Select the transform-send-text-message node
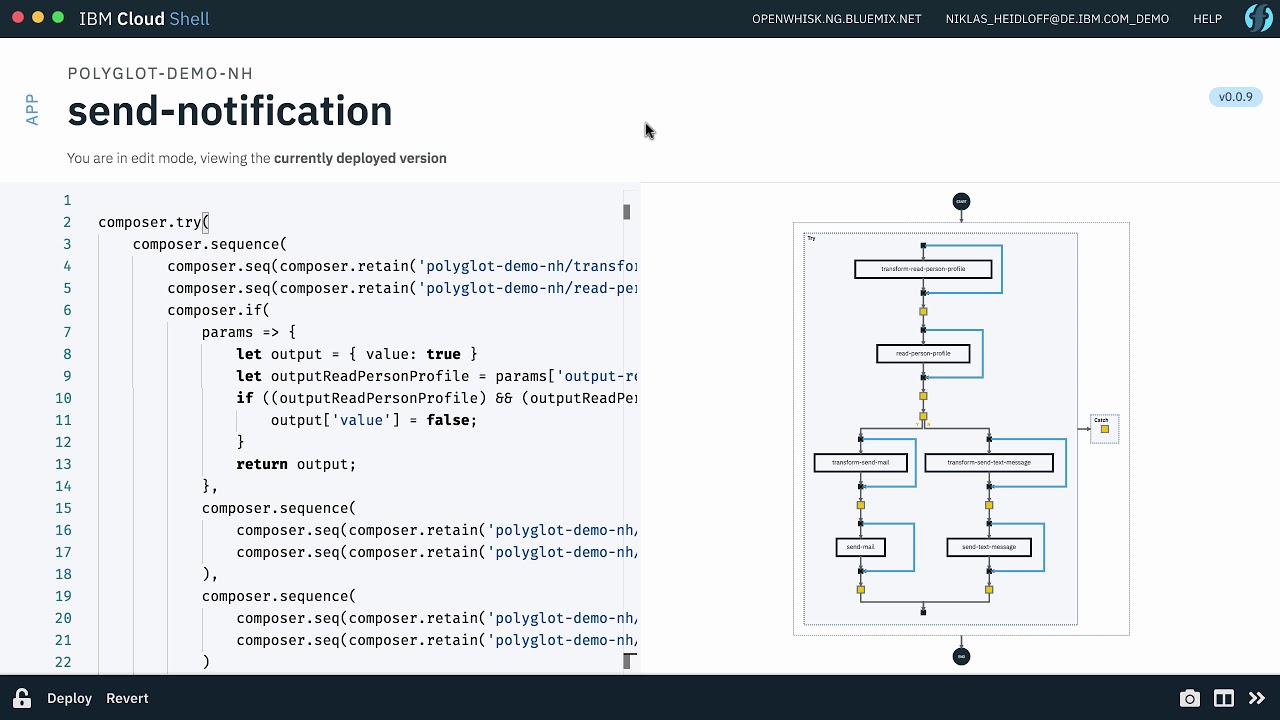 (989, 462)
